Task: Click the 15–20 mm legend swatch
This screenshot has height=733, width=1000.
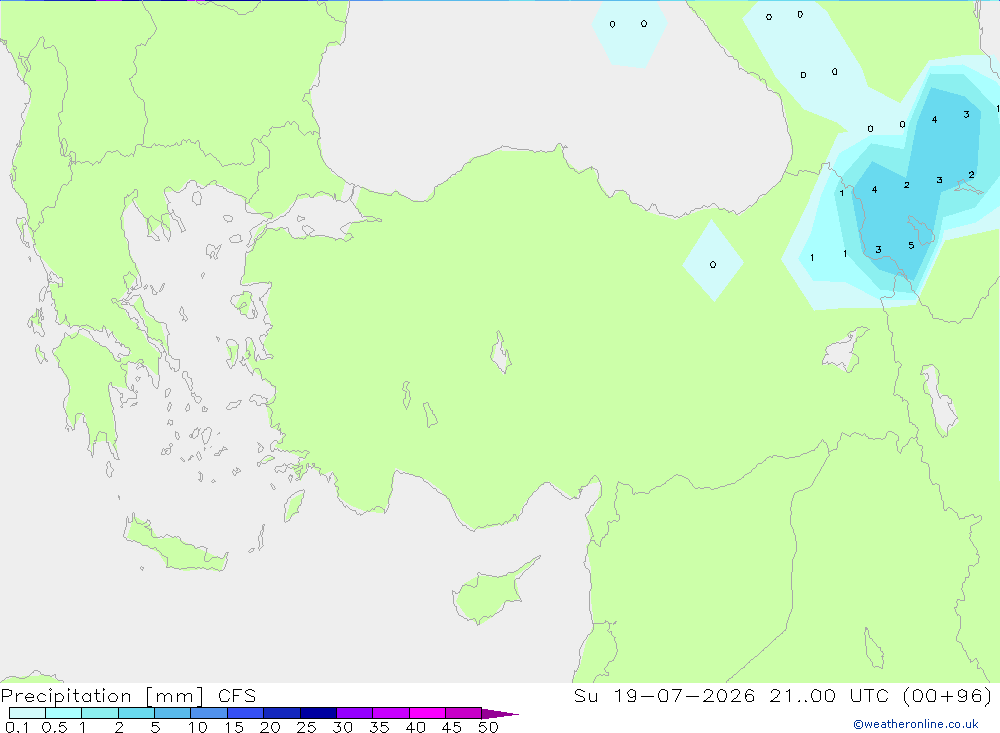Action: coord(246,713)
